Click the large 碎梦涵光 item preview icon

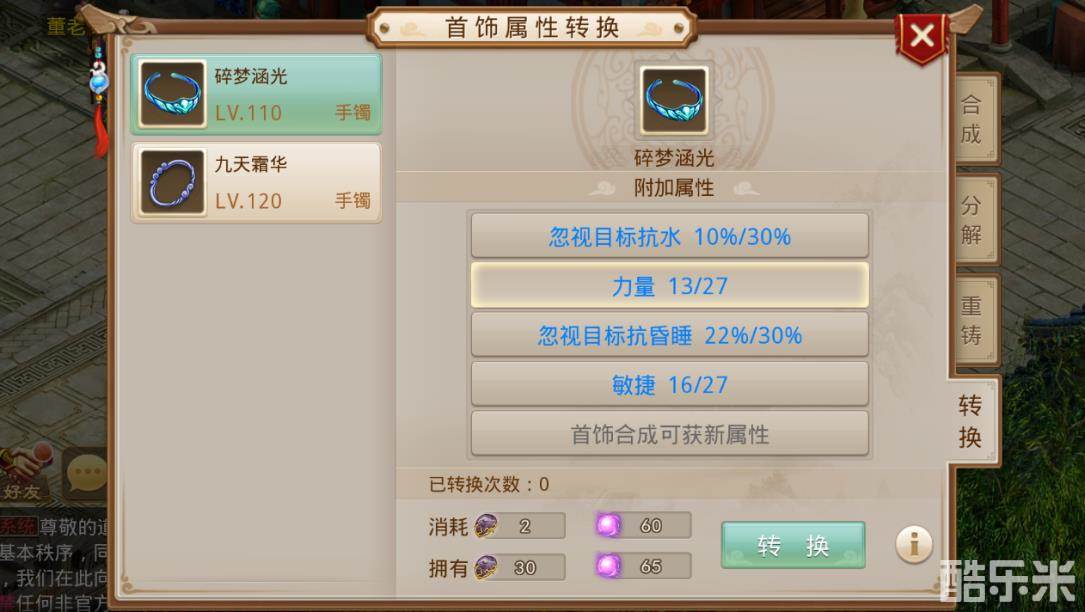[674, 100]
